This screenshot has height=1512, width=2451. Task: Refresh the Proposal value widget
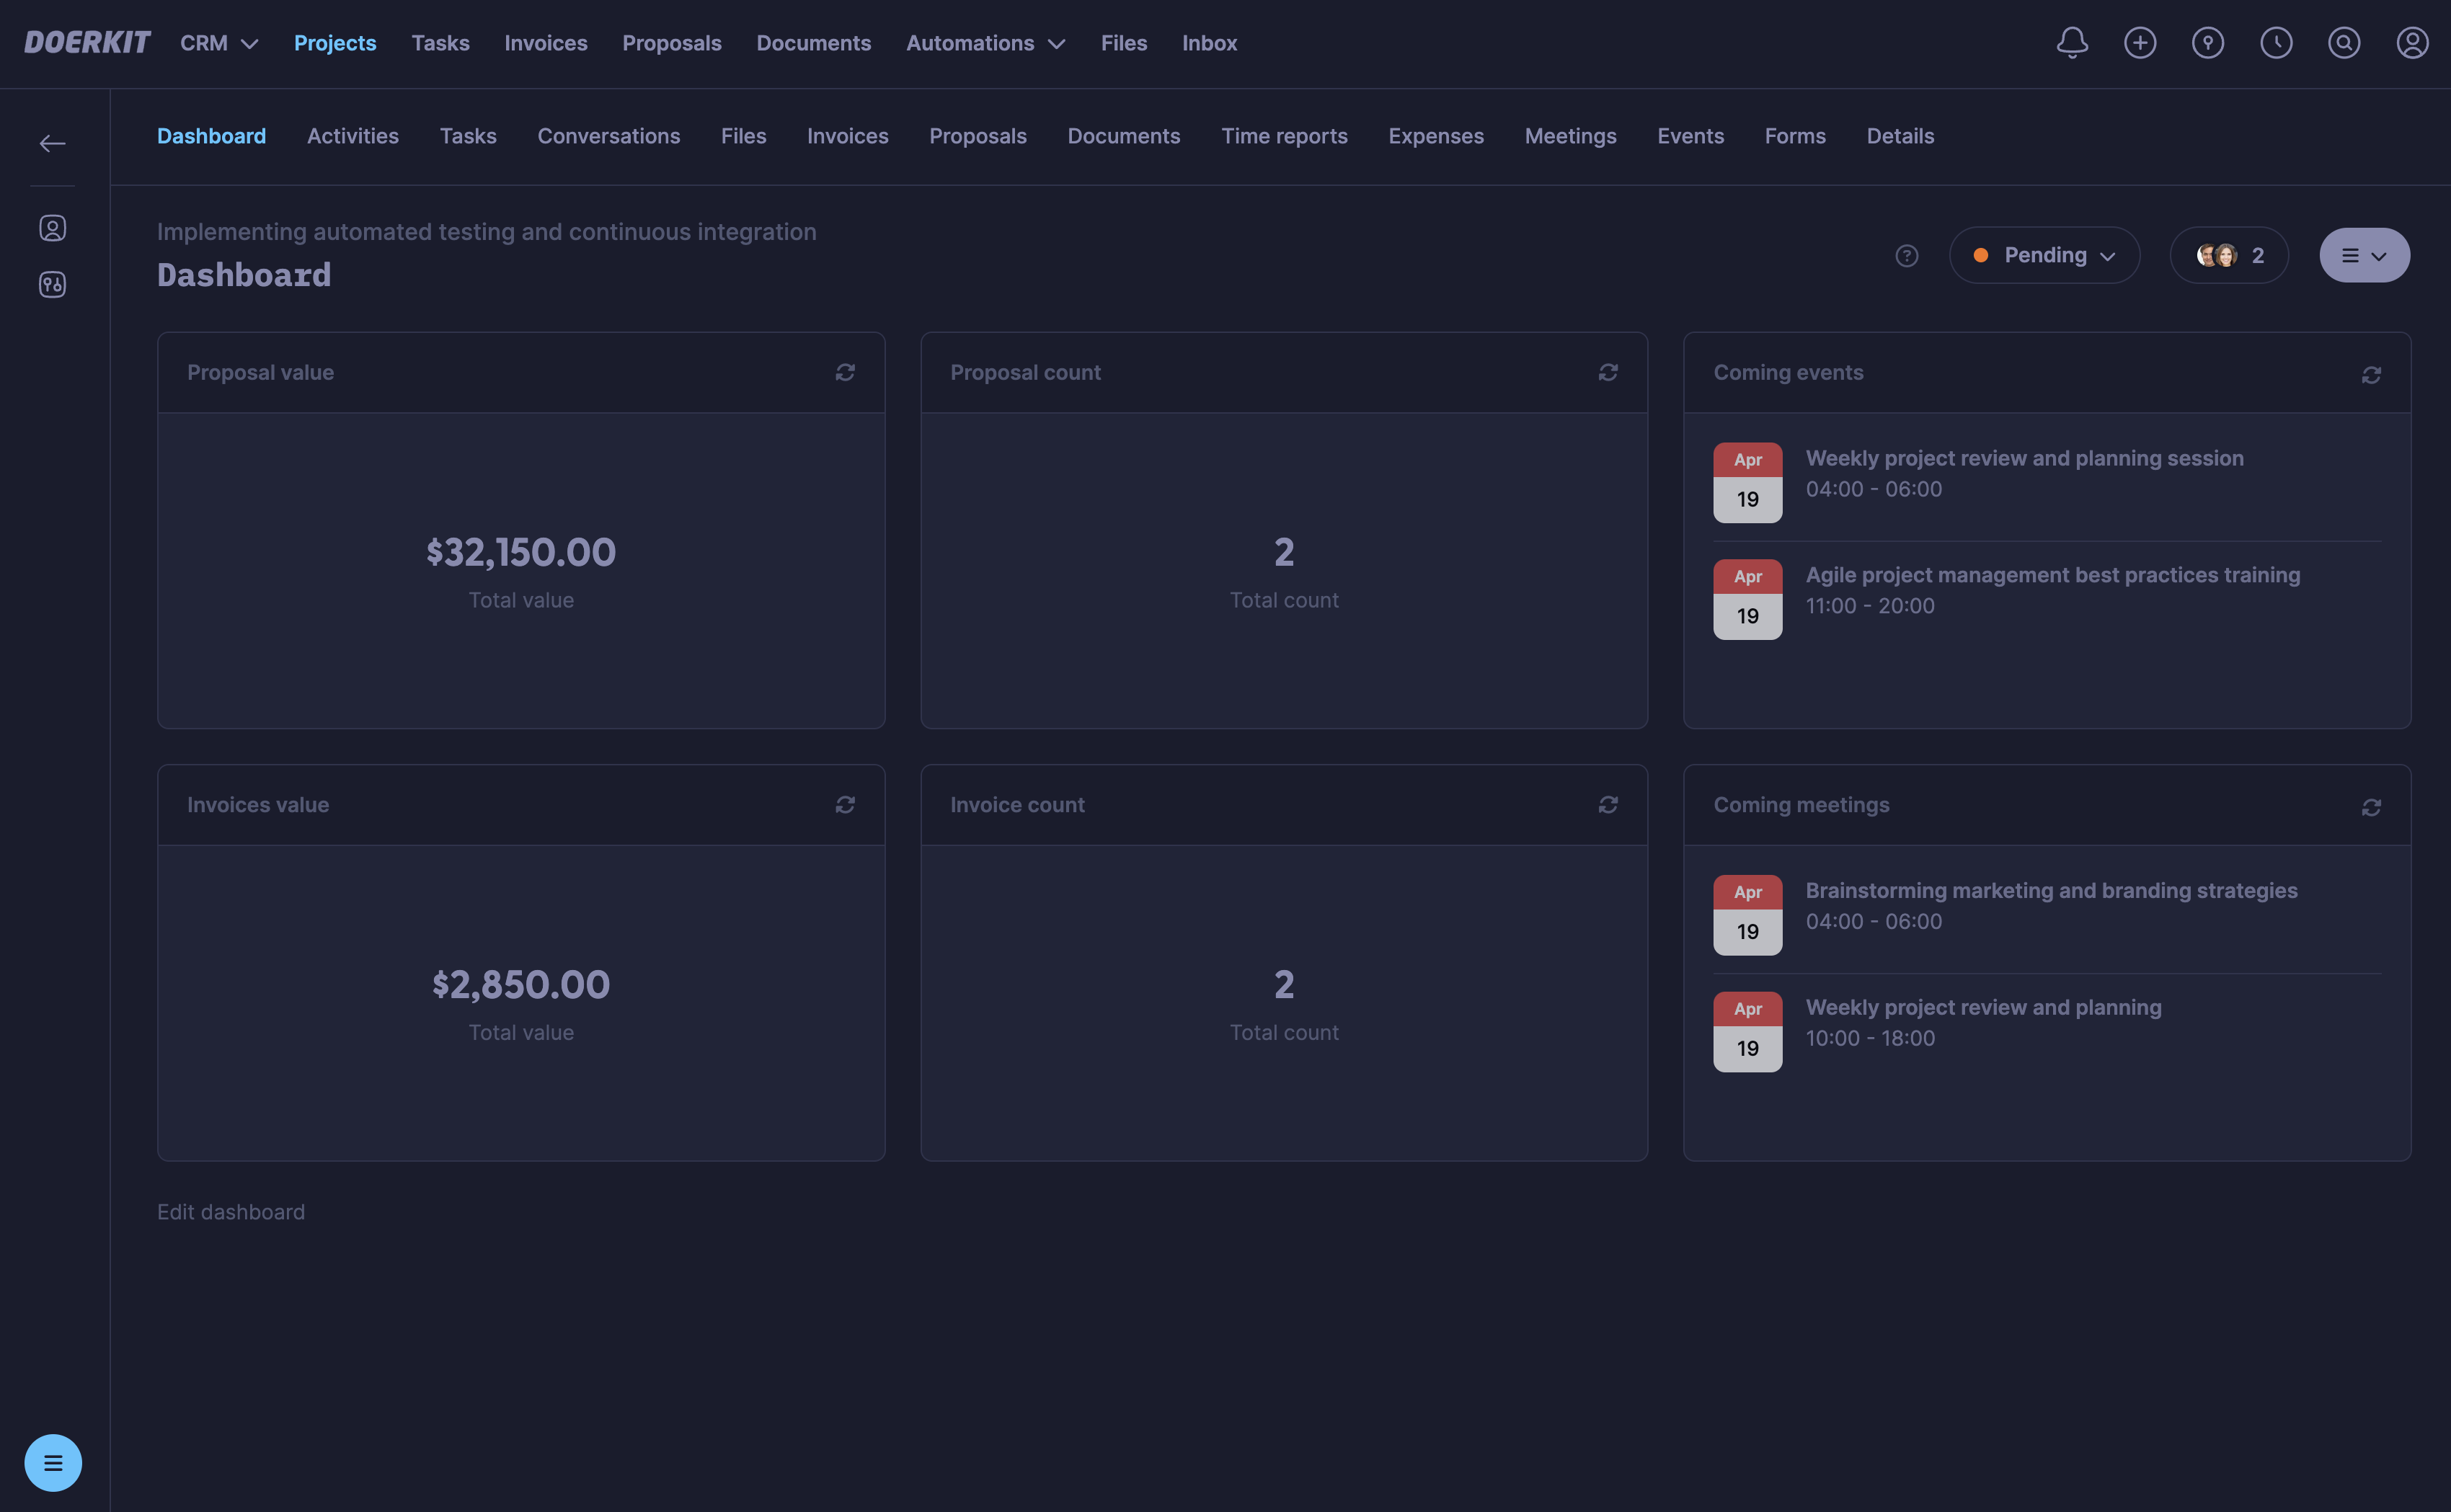845,372
